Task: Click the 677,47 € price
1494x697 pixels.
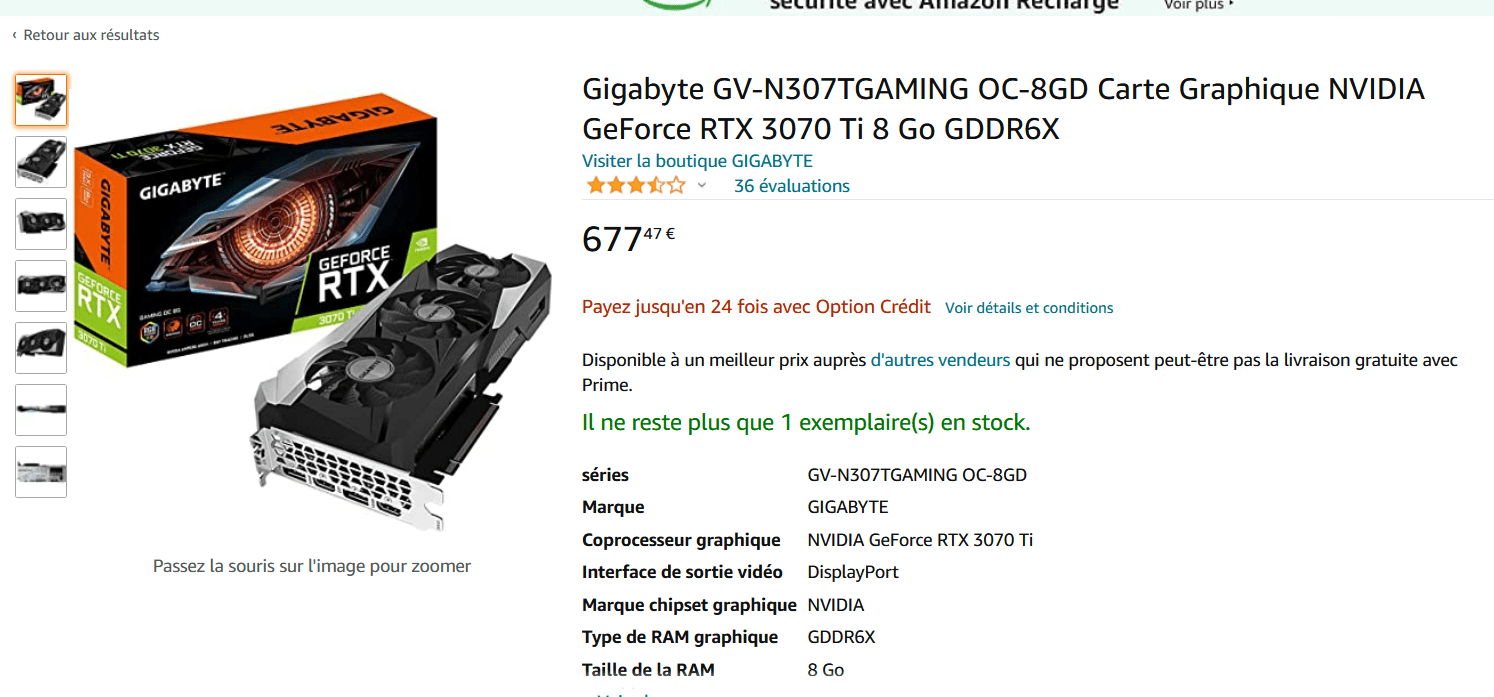Action: pos(628,239)
